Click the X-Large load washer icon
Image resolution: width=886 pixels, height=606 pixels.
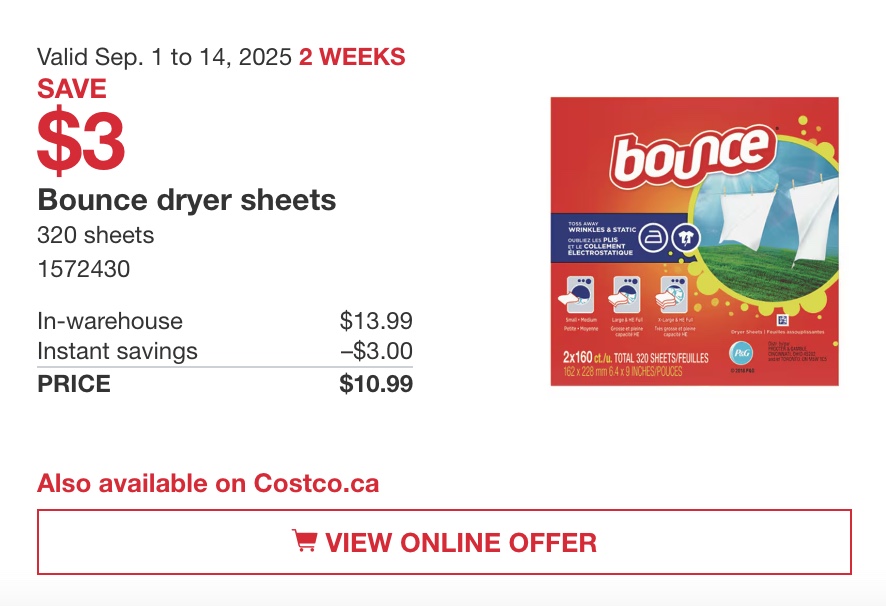pyautogui.click(x=672, y=295)
